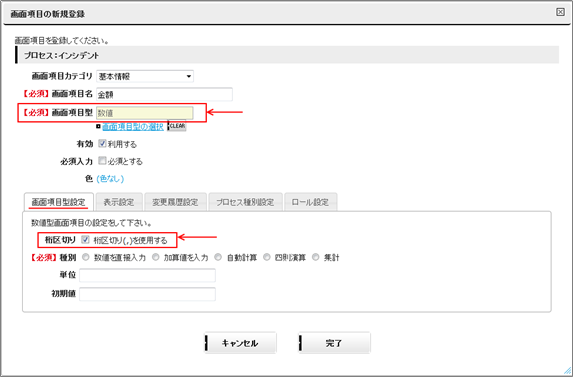Open the 画面項目型の選択 link

pyautogui.click(x=133, y=126)
